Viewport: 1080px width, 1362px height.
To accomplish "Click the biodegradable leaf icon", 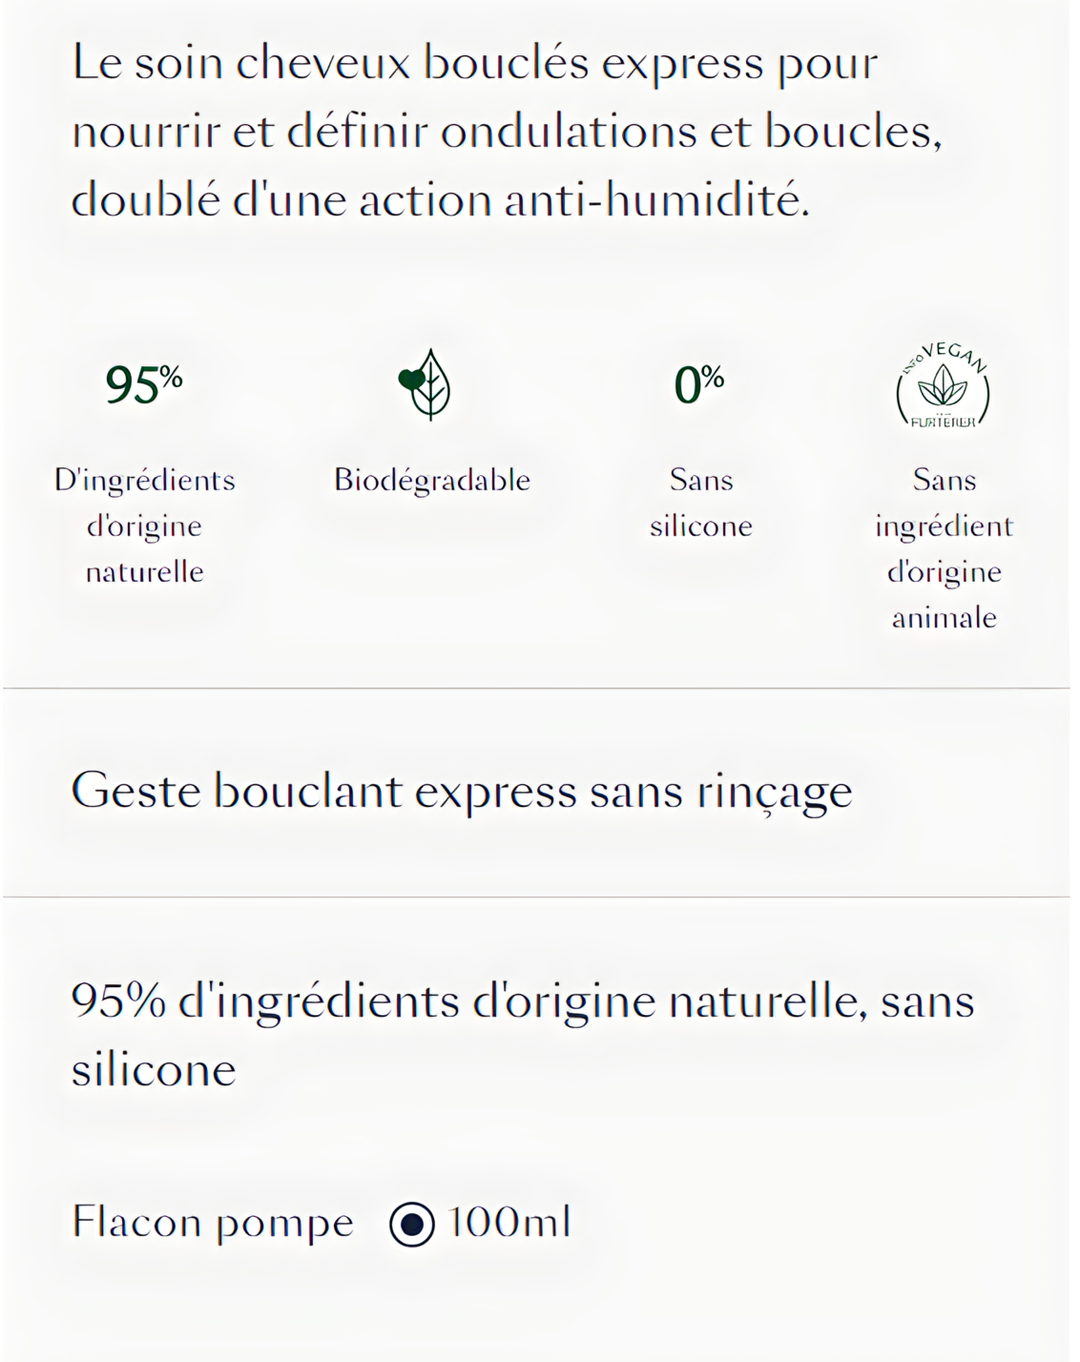I will 427,385.
